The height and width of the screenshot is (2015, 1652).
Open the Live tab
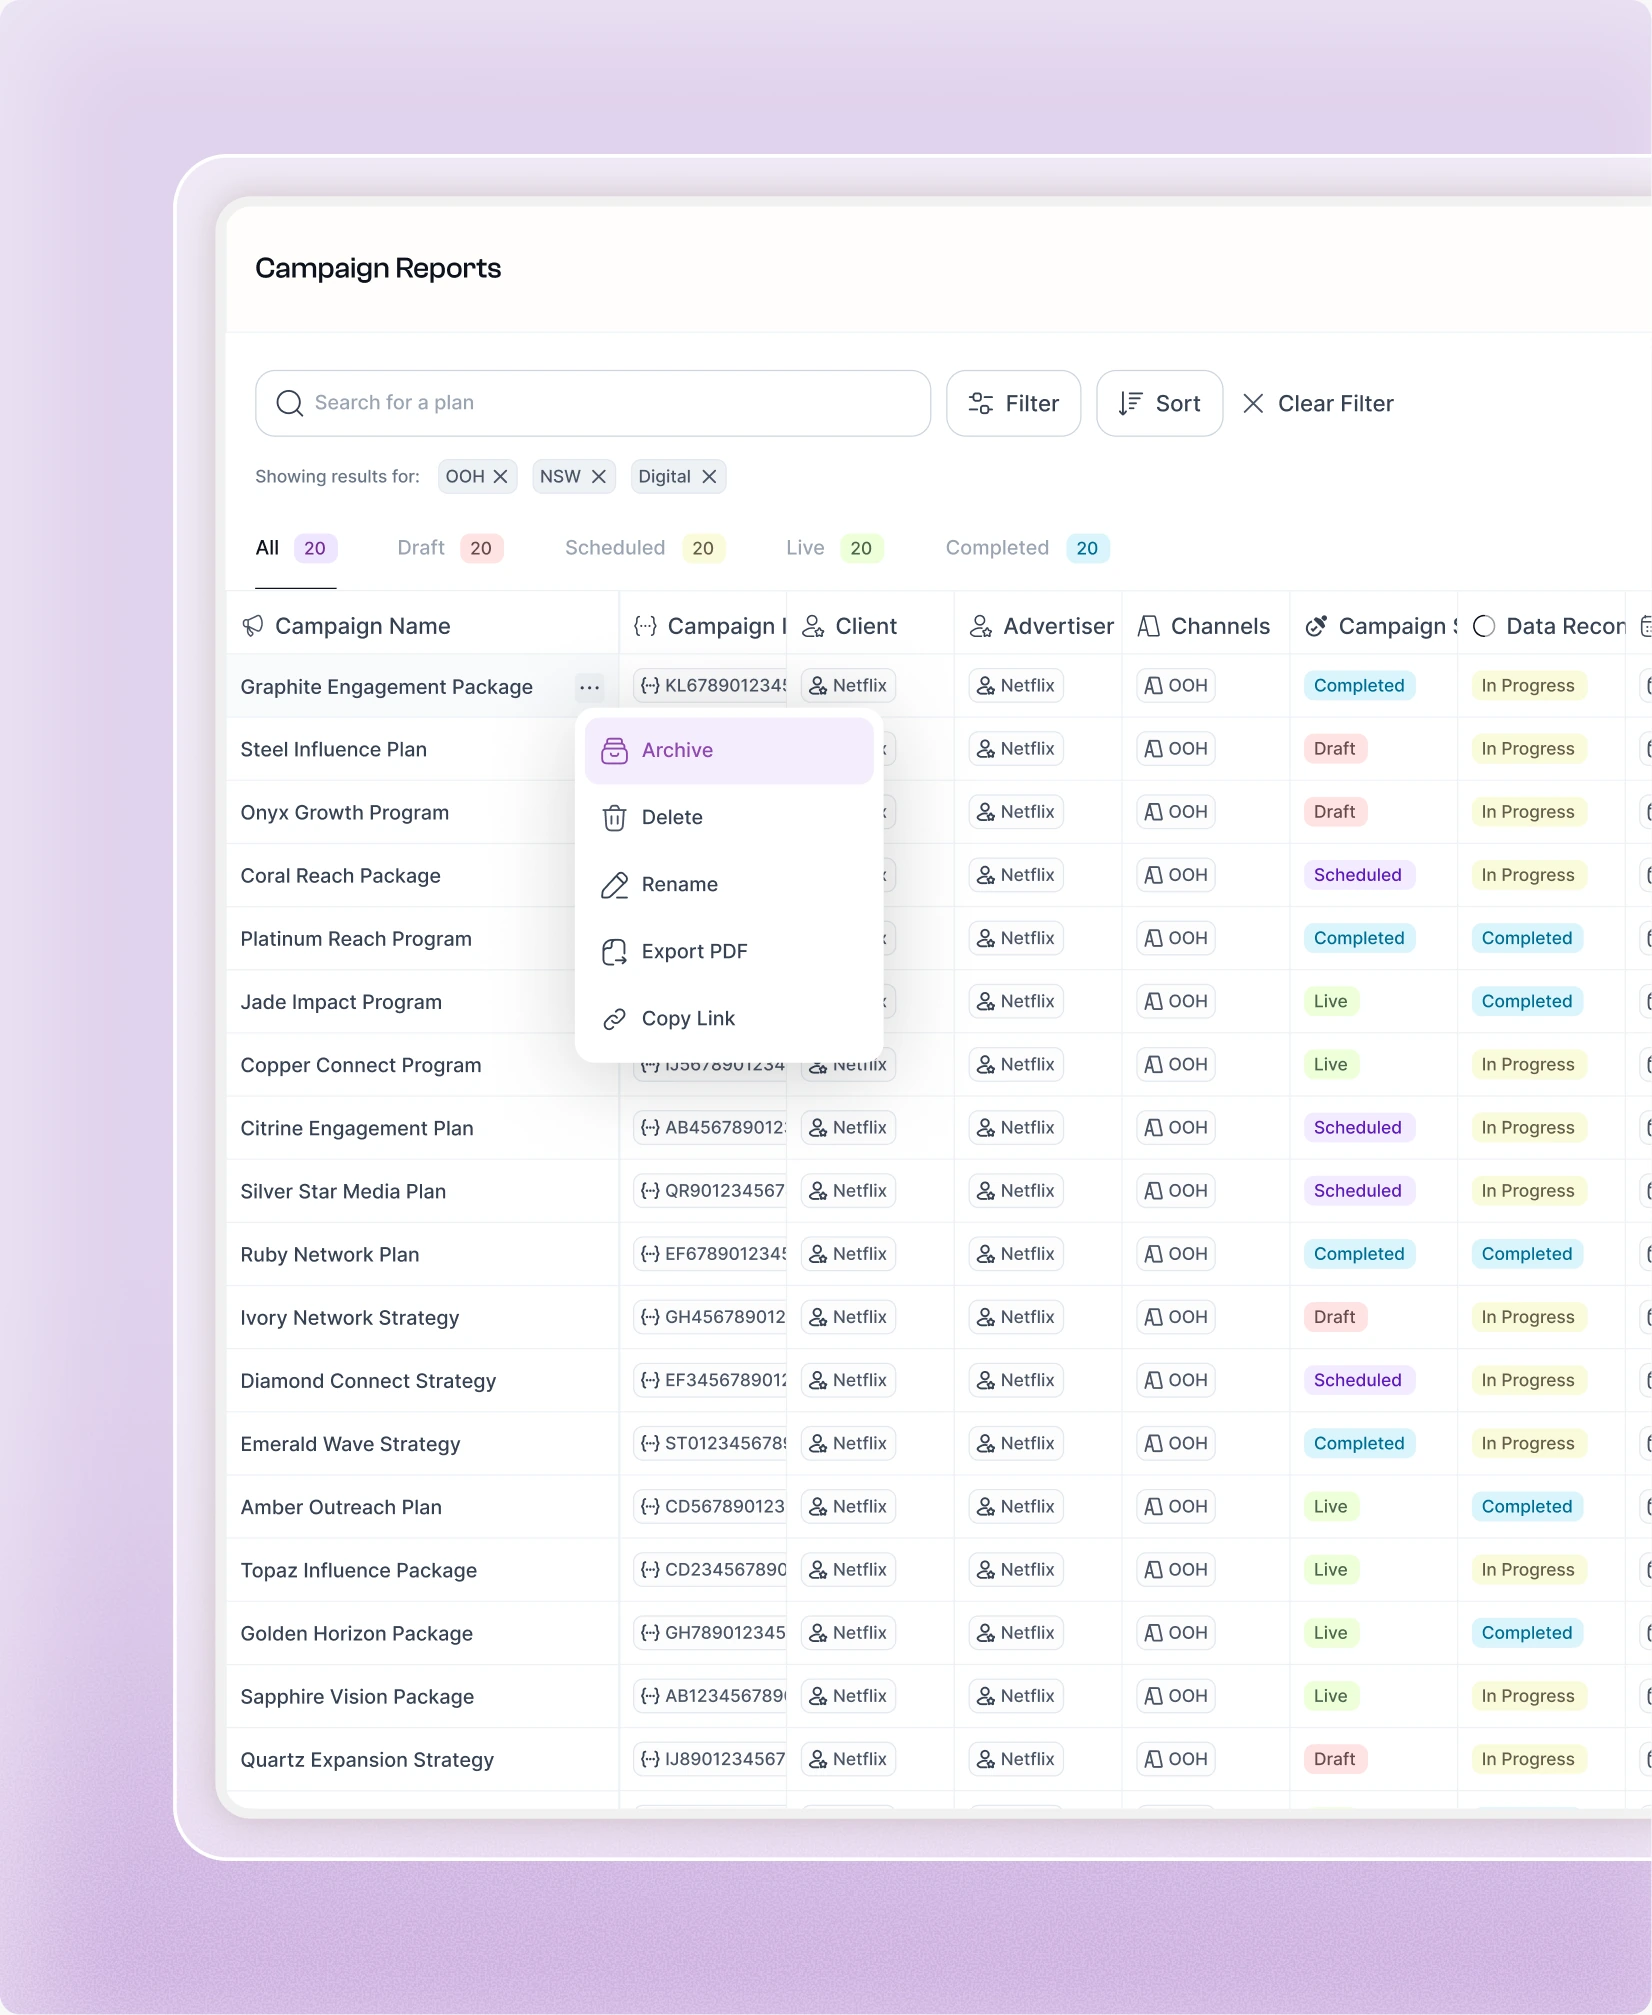coord(835,548)
